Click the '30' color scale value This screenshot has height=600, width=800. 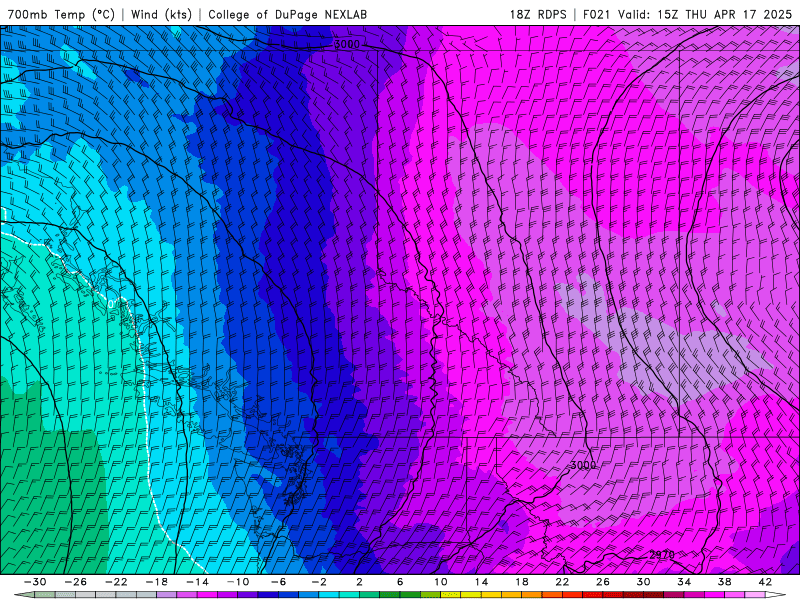pyautogui.click(x=643, y=582)
